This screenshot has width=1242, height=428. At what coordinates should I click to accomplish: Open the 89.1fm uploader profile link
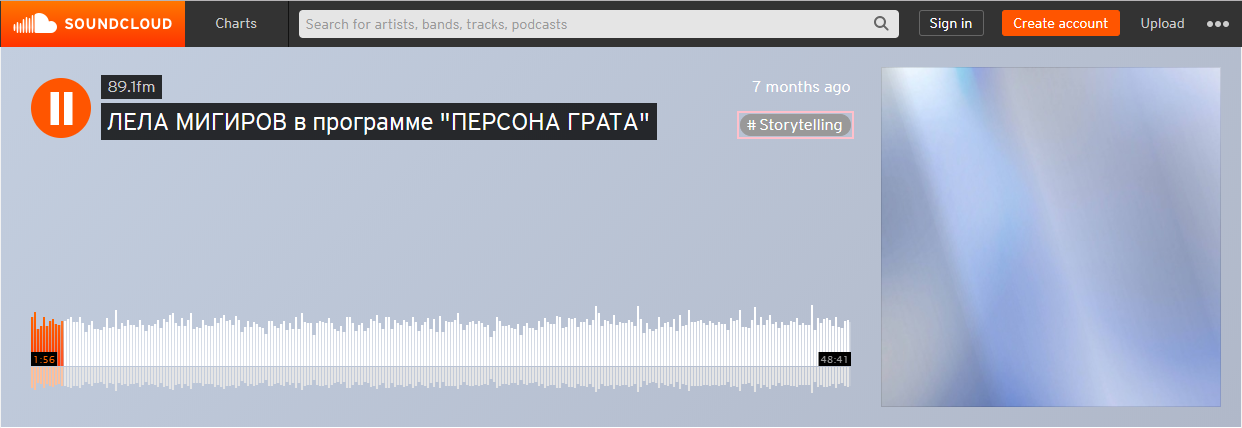click(x=131, y=87)
